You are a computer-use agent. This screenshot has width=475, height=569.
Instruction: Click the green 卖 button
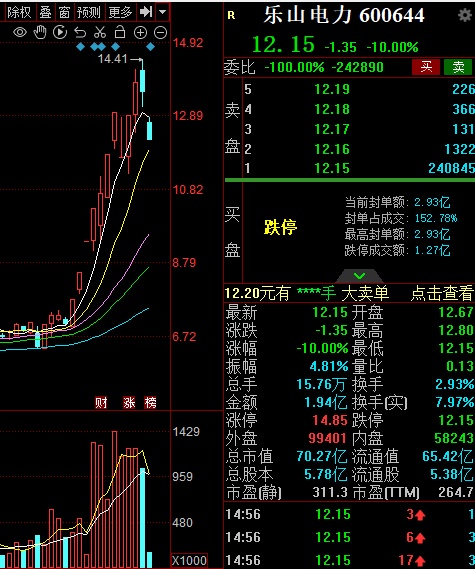coord(458,67)
